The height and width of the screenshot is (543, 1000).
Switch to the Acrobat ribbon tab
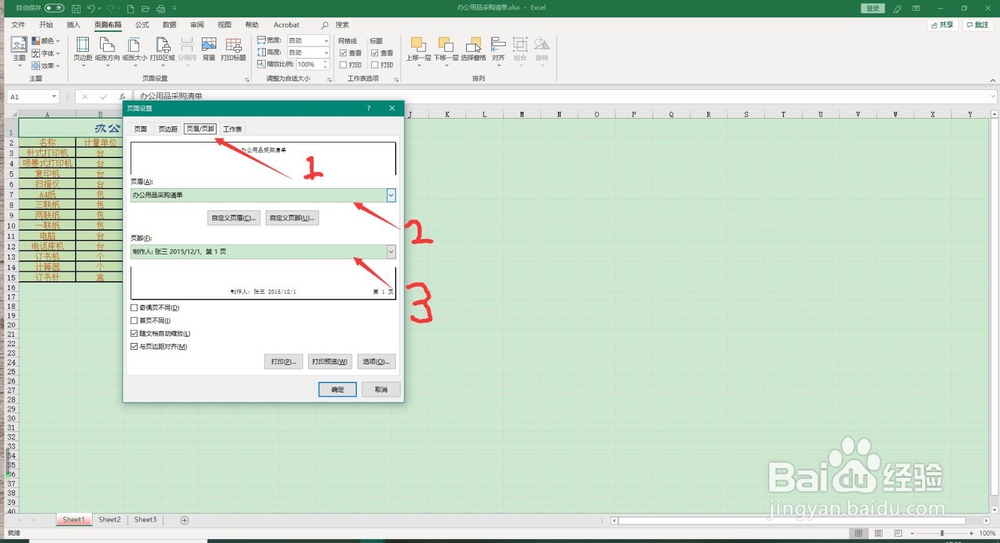pyautogui.click(x=286, y=25)
